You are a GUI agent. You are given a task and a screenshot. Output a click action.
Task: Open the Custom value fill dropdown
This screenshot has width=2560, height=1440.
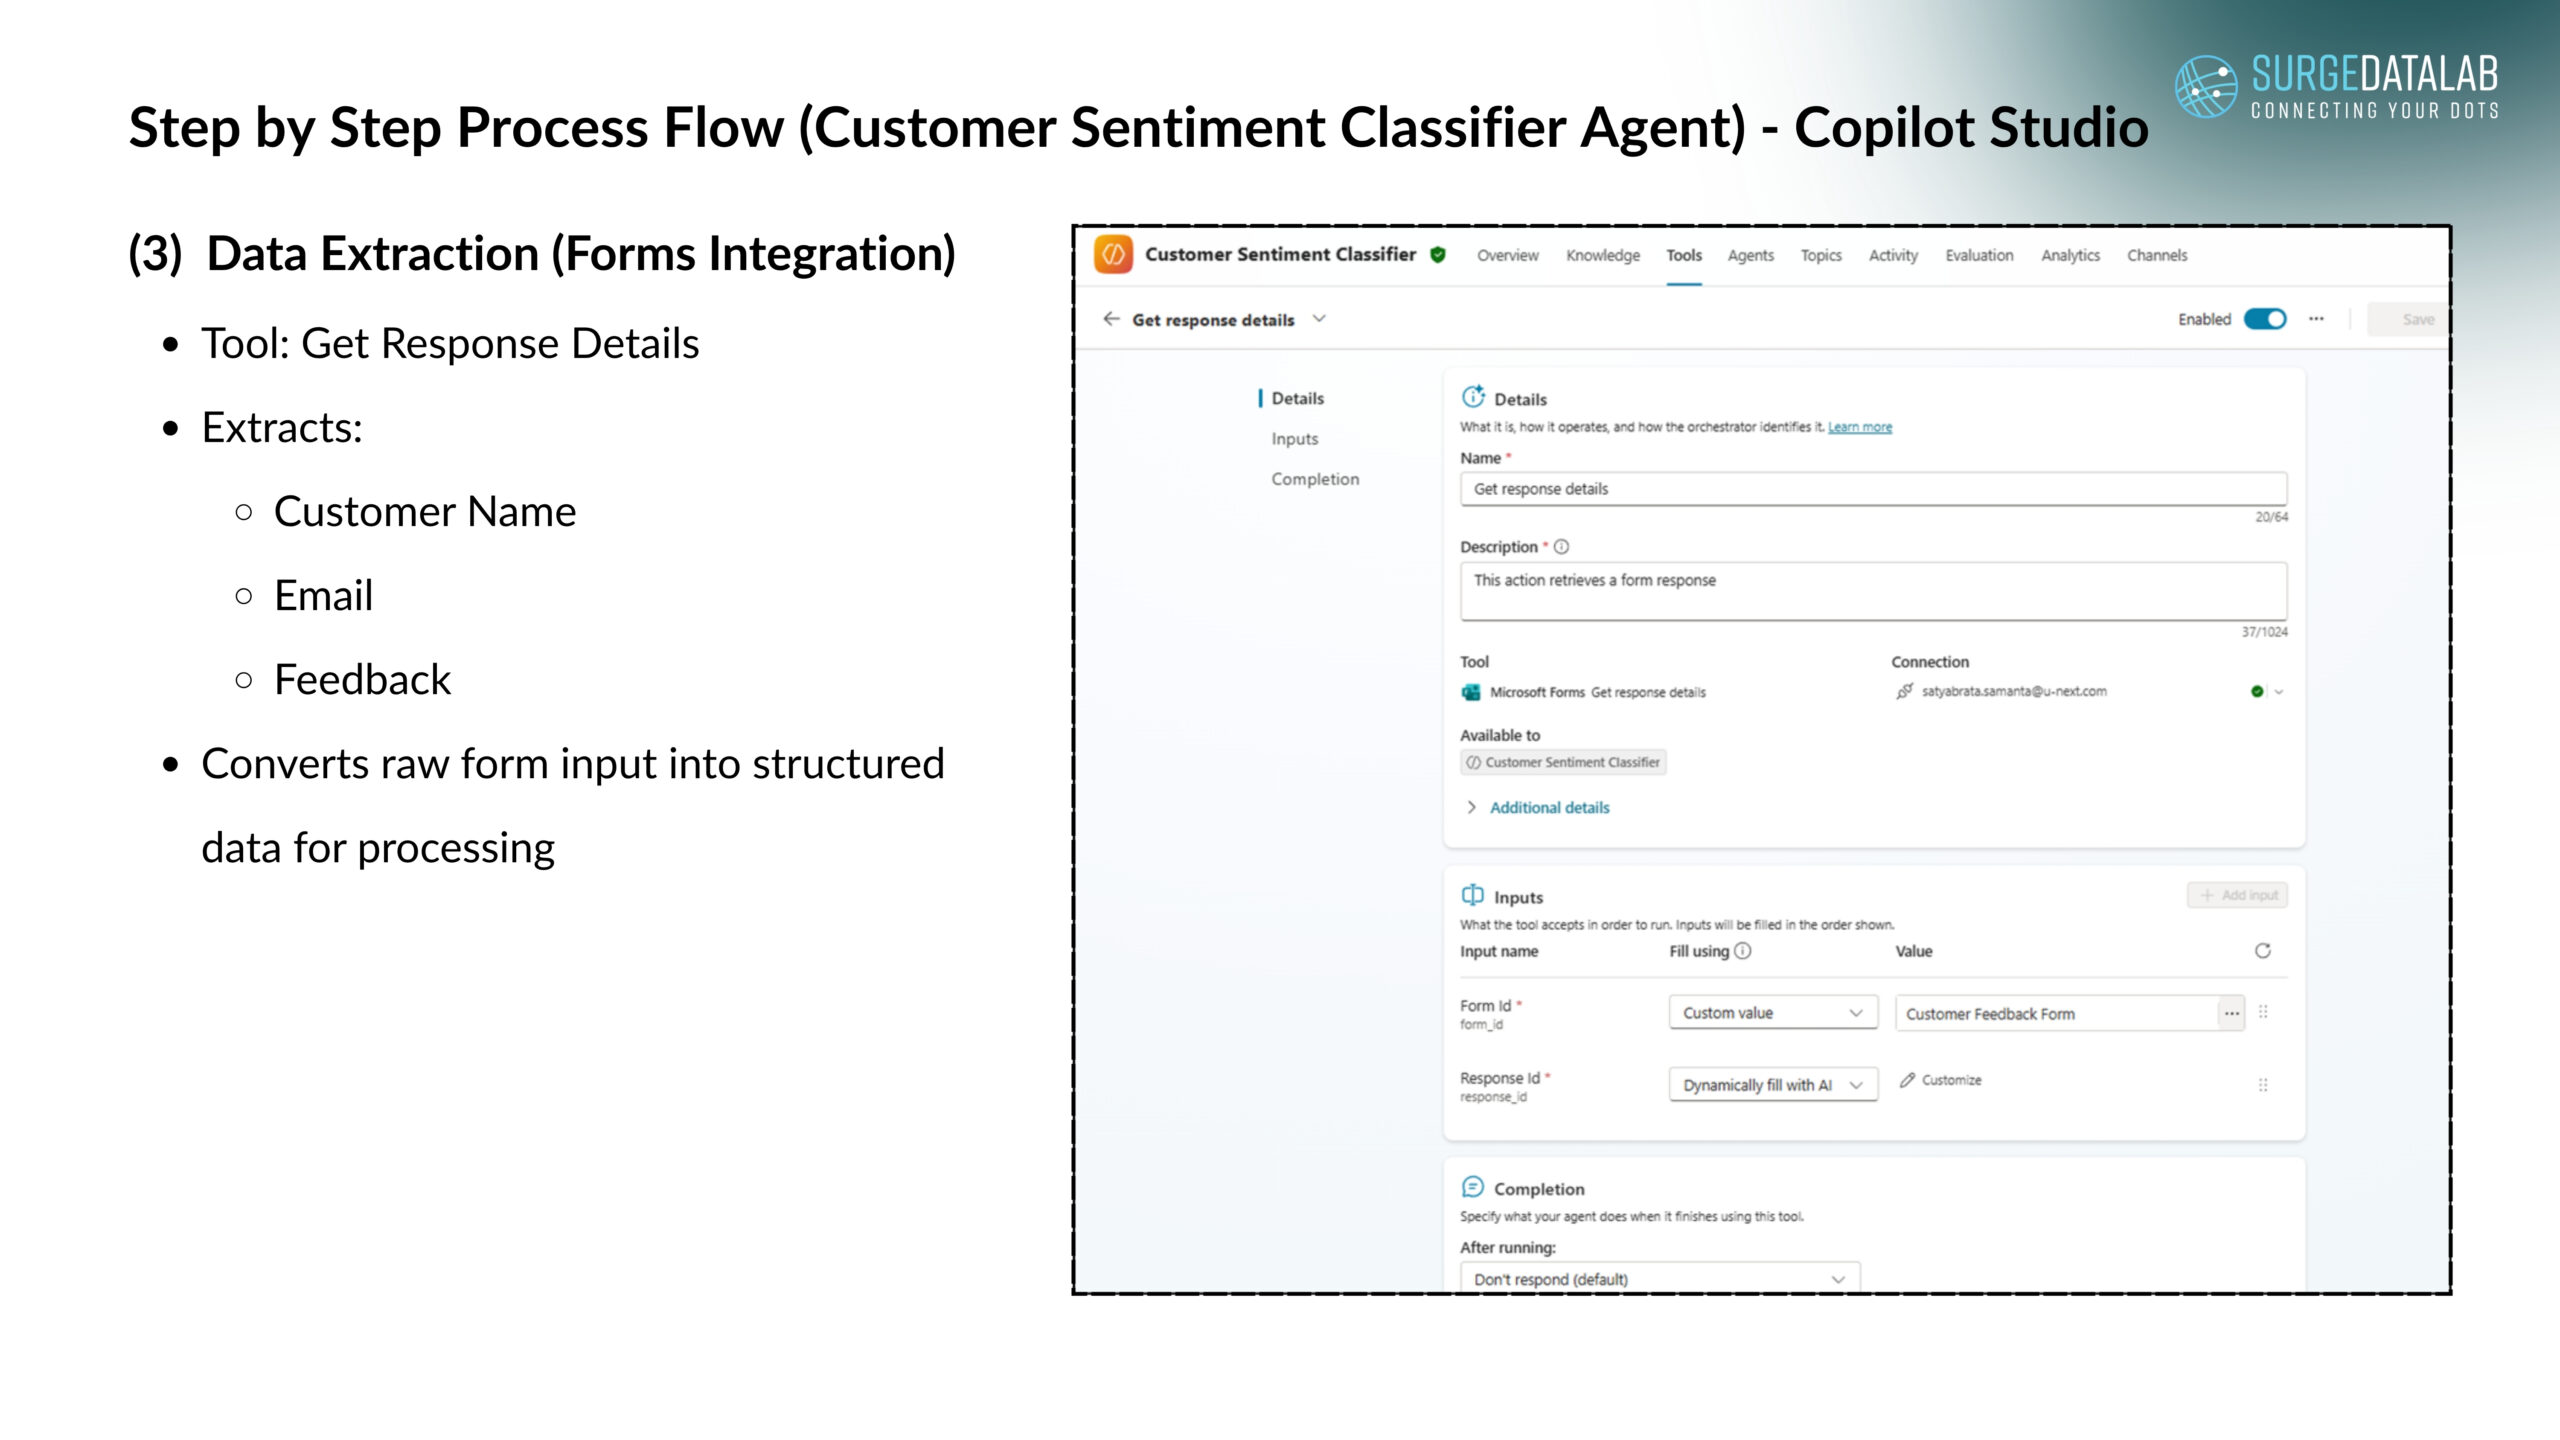(x=1772, y=1013)
